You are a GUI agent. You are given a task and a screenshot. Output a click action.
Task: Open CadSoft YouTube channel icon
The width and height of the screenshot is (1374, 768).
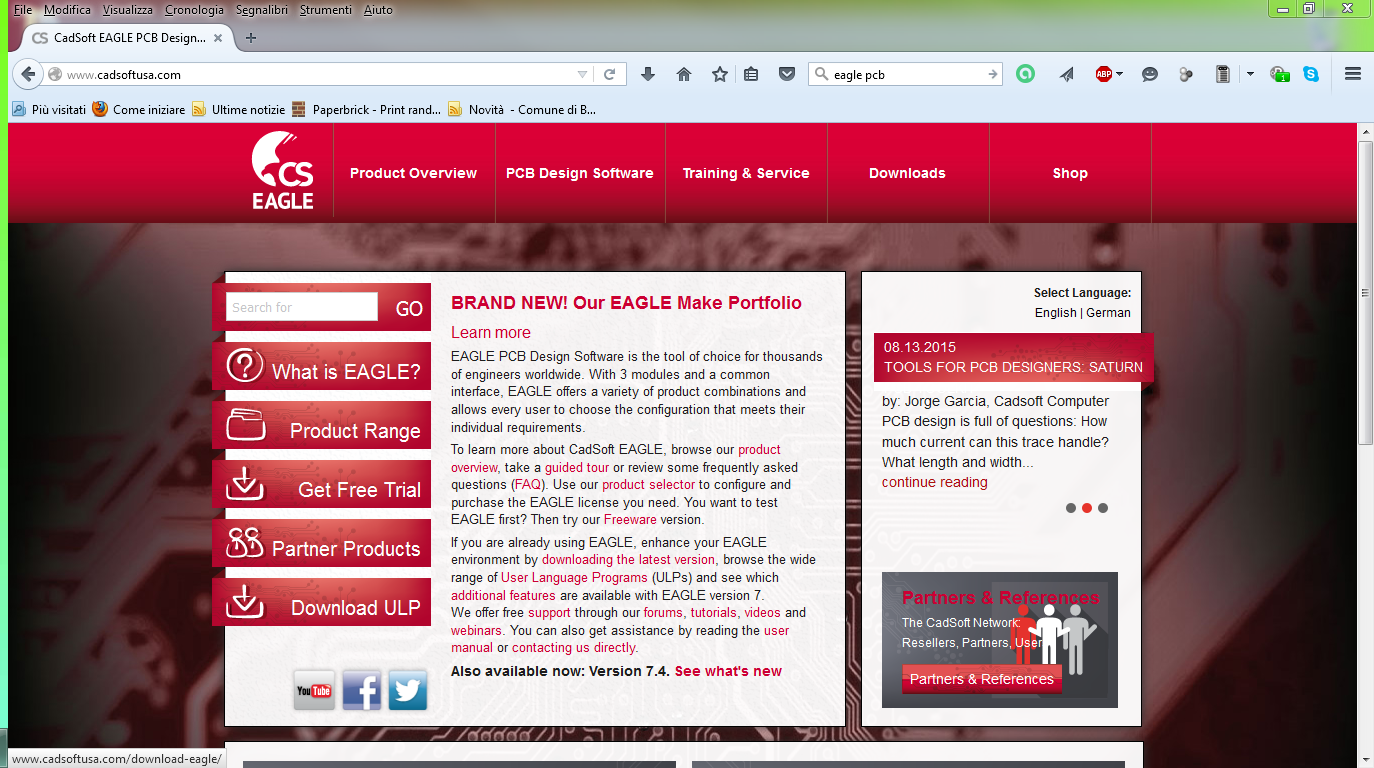314,690
